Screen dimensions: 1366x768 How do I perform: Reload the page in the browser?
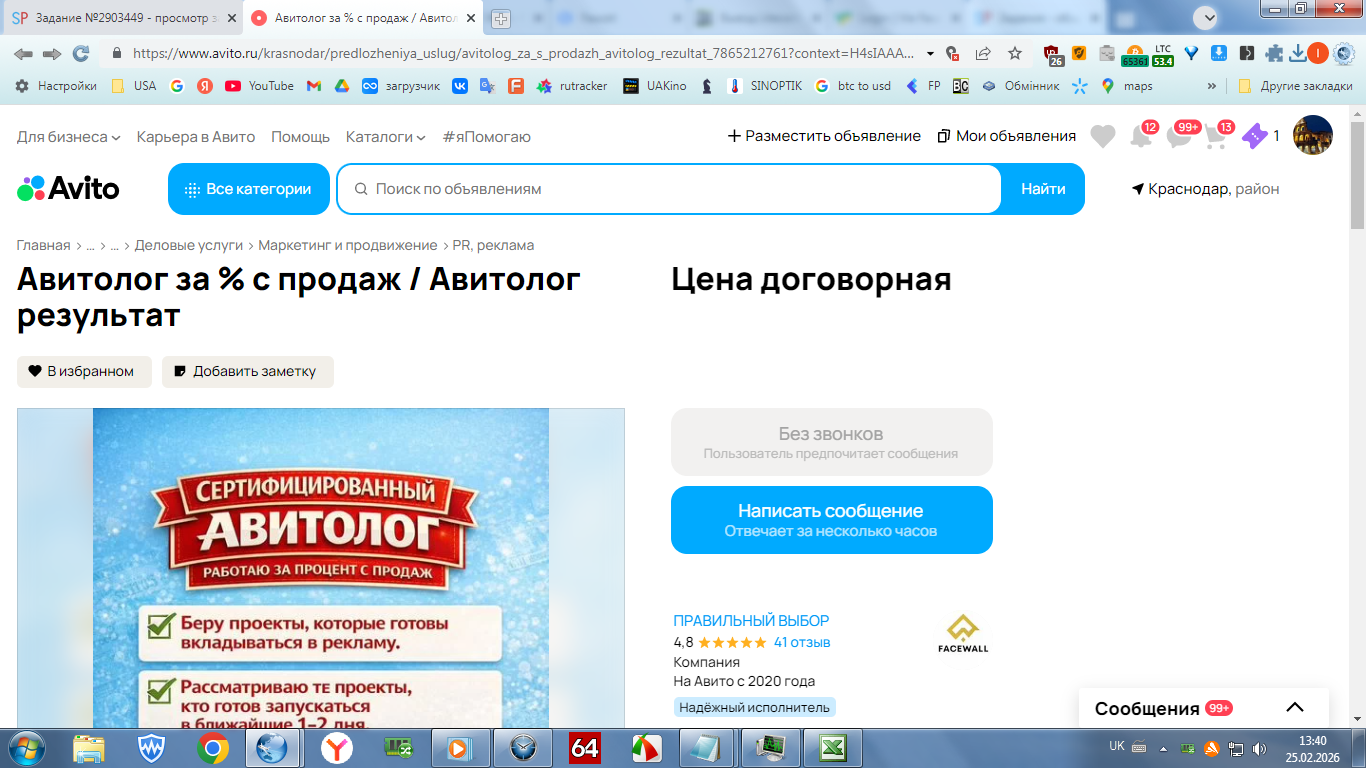pos(81,53)
